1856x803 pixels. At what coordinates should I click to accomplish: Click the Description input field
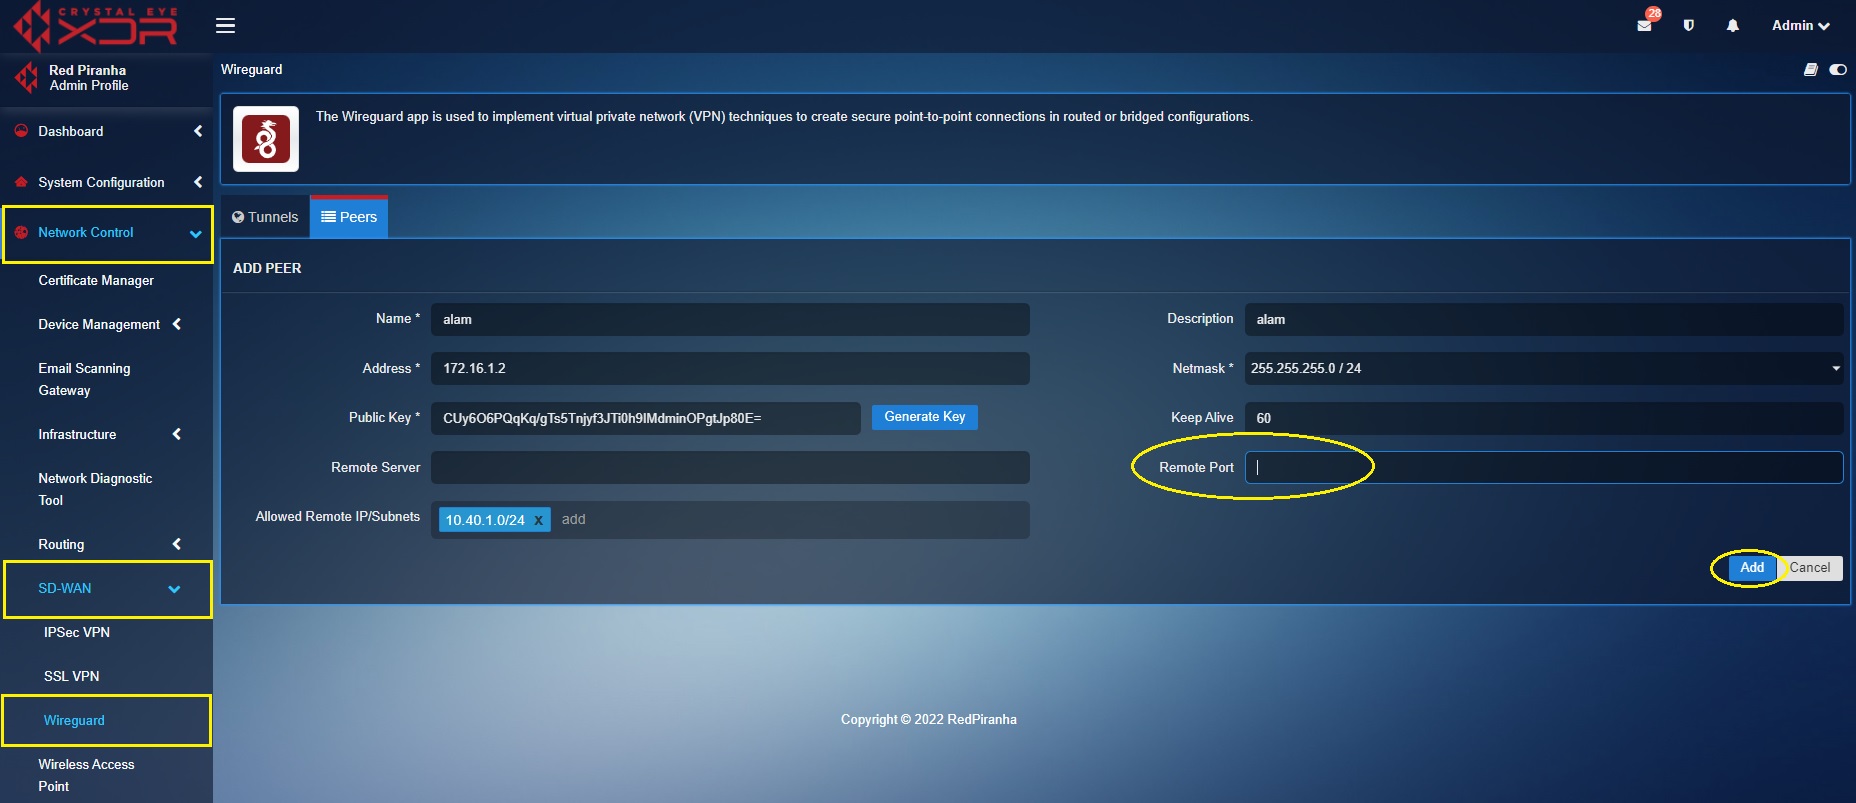1544,319
